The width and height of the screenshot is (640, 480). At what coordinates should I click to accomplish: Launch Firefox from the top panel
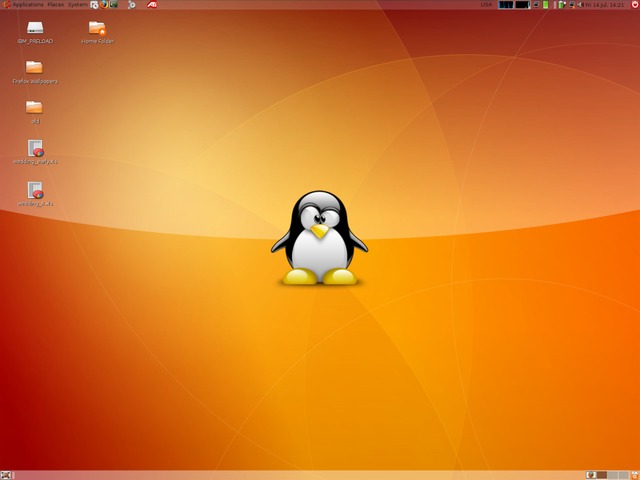point(103,5)
